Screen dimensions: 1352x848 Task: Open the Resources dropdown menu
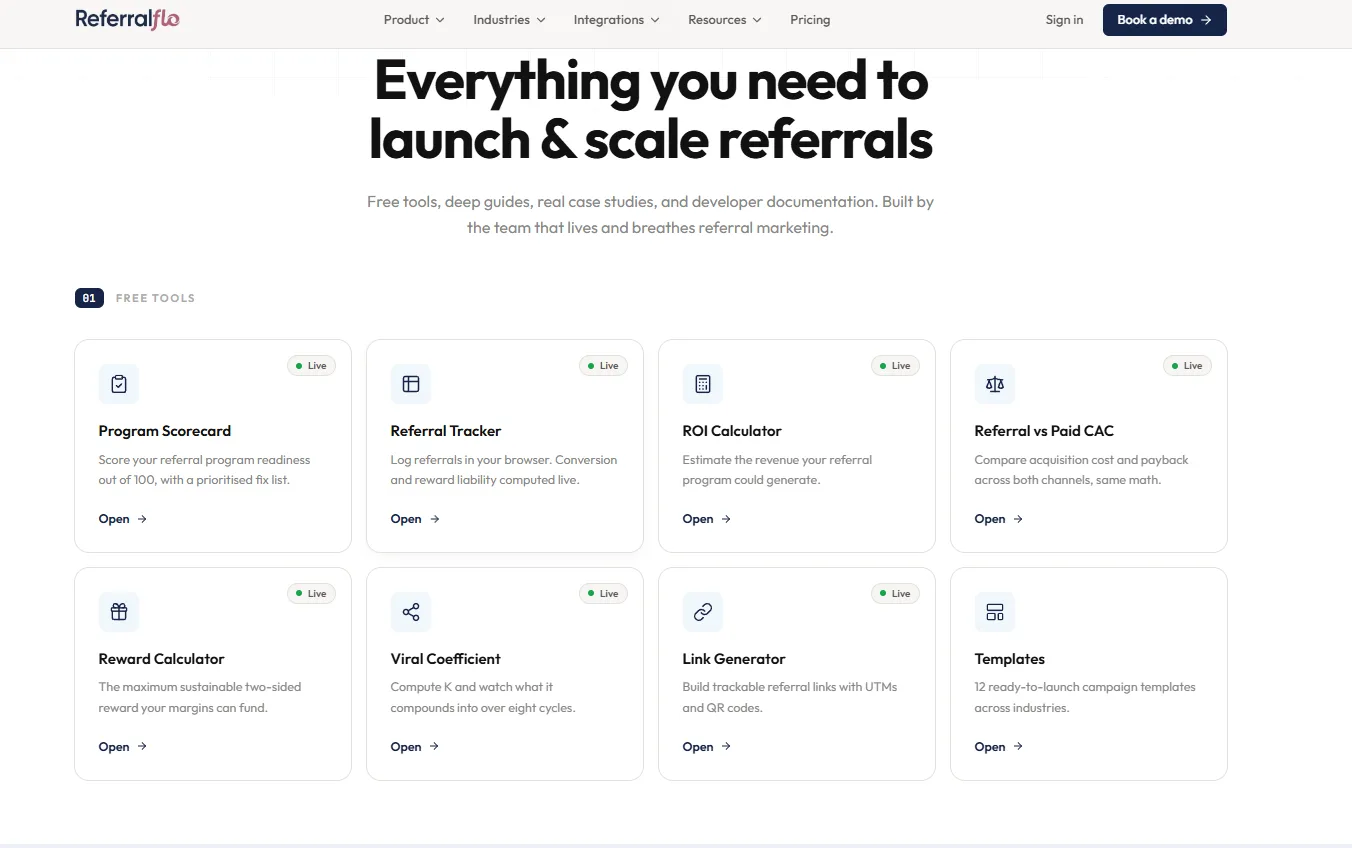pyautogui.click(x=725, y=20)
